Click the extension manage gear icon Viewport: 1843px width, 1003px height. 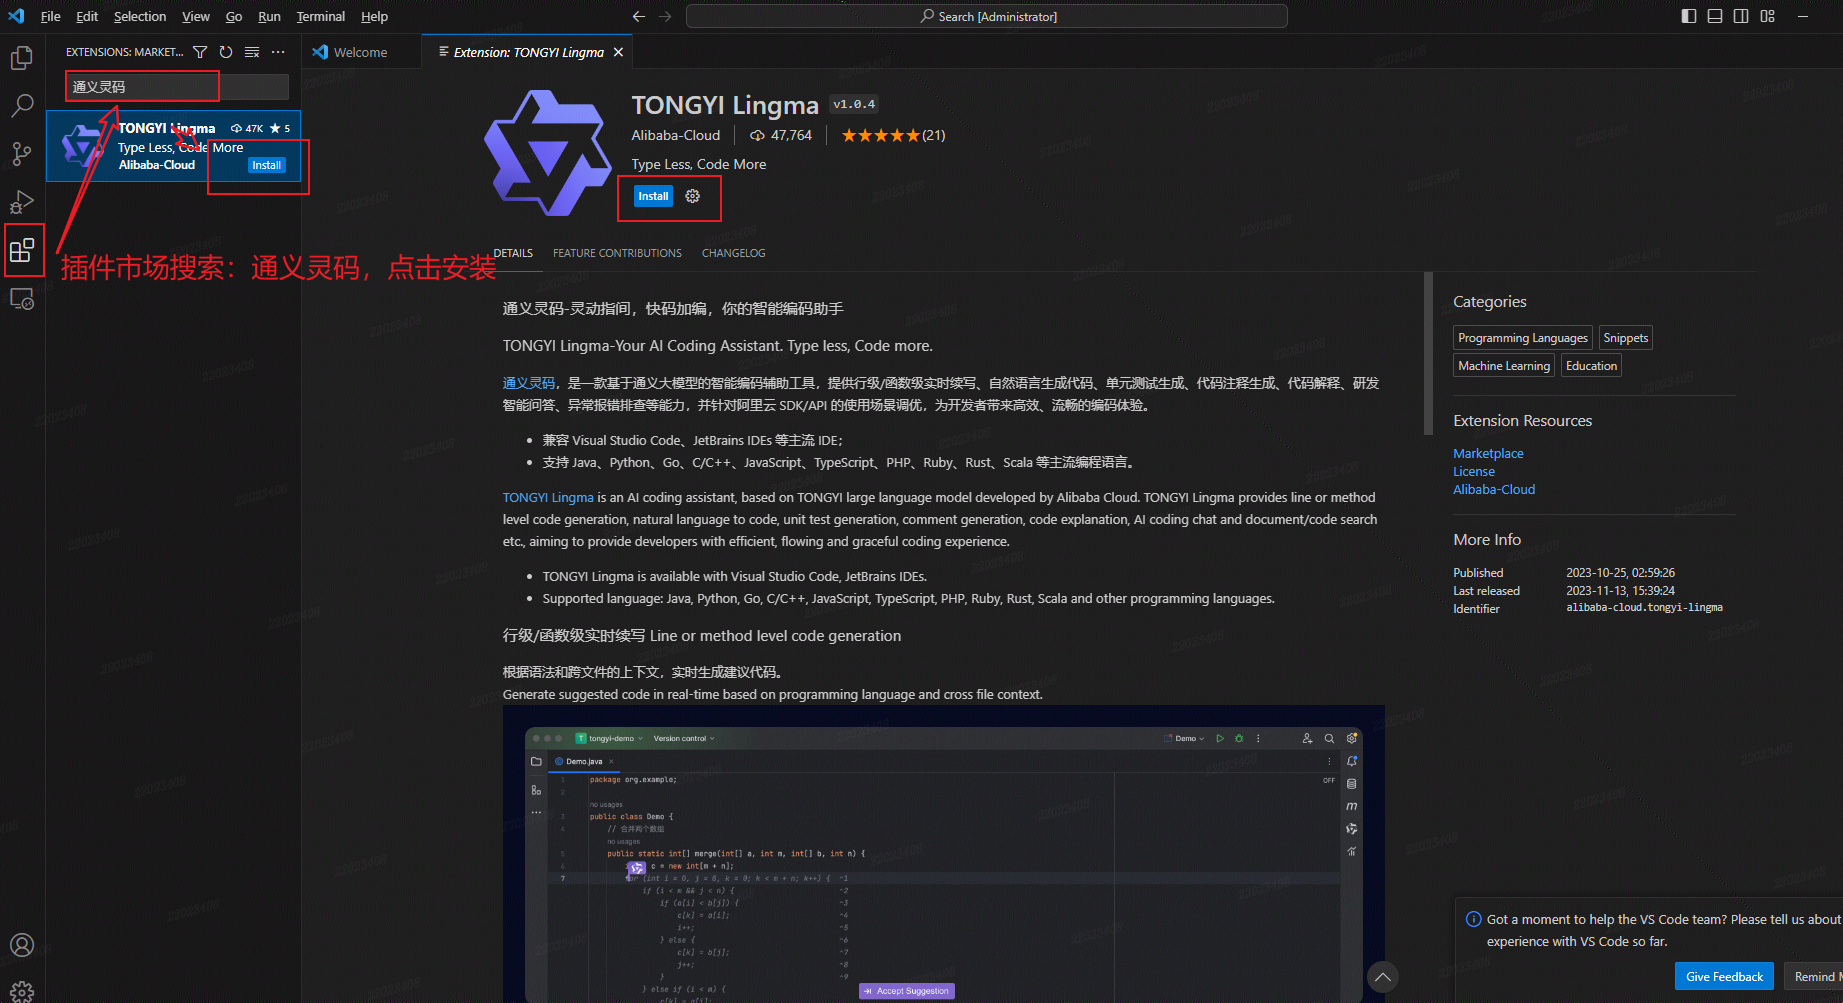pyautogui.click(x=693, y=196)
